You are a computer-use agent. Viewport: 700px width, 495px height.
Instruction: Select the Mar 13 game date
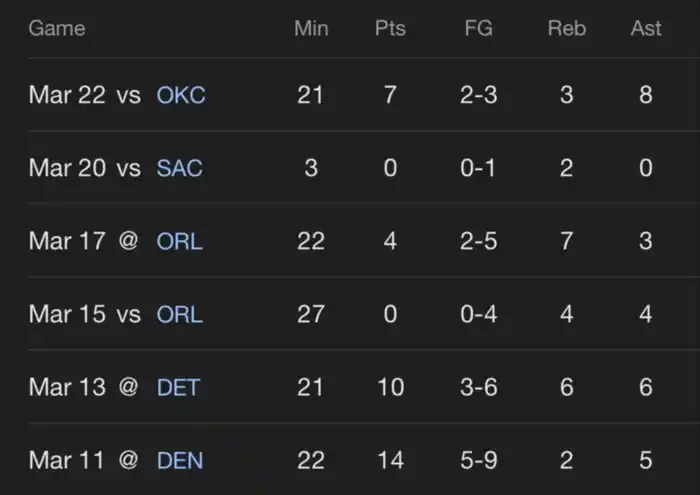(67, 387)
